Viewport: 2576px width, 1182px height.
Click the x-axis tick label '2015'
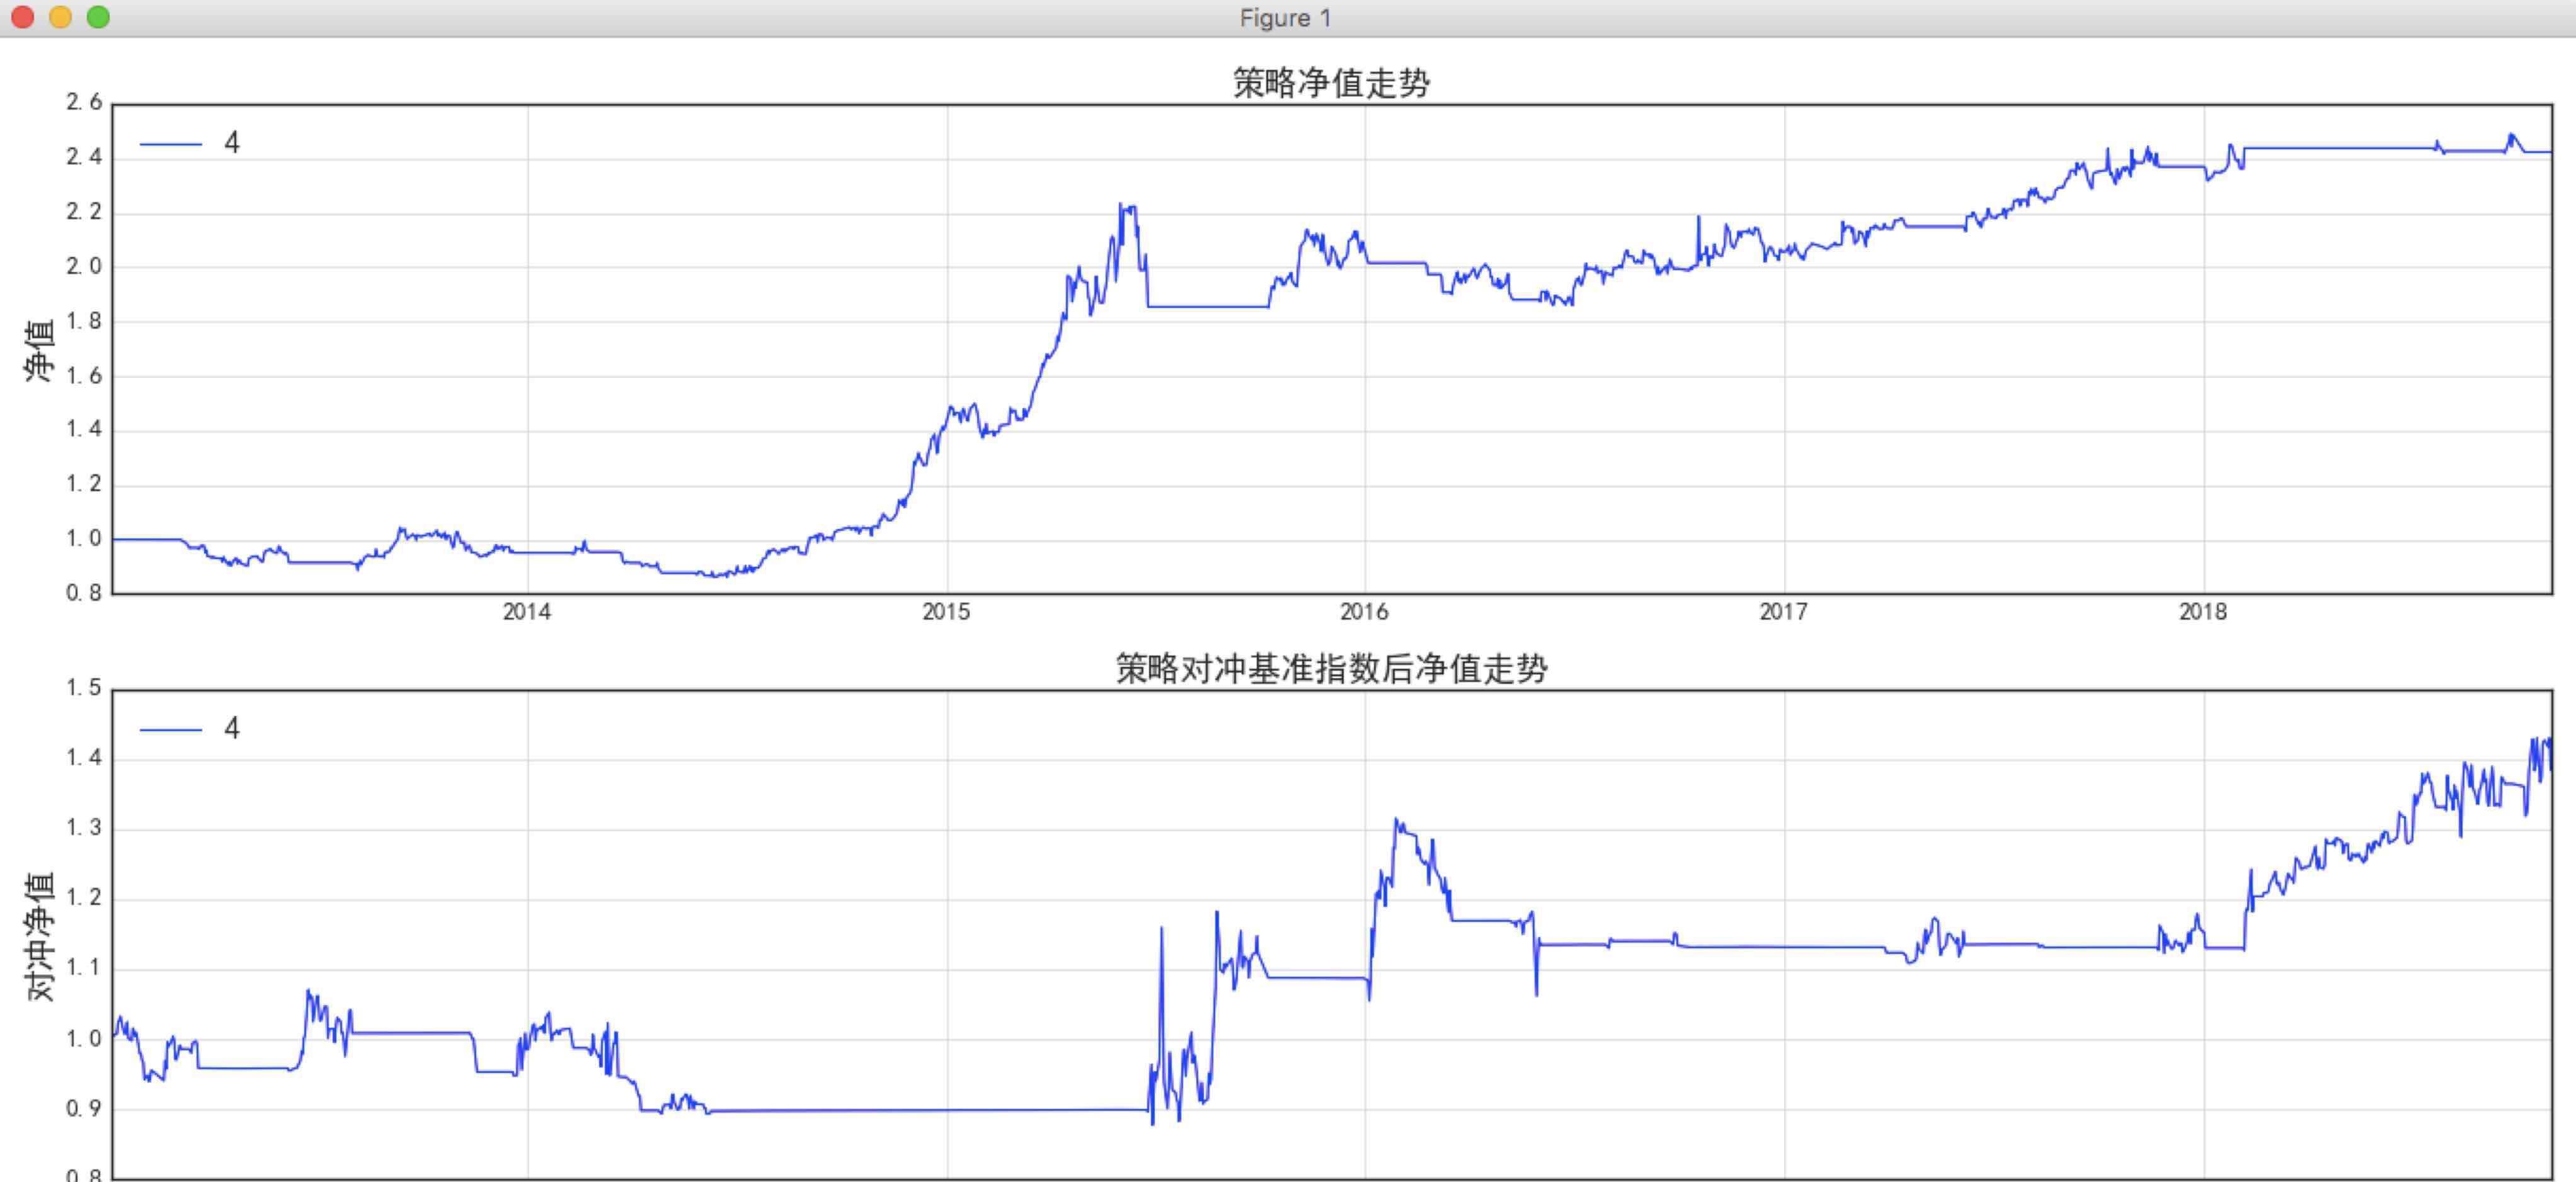tap(946, 612)
